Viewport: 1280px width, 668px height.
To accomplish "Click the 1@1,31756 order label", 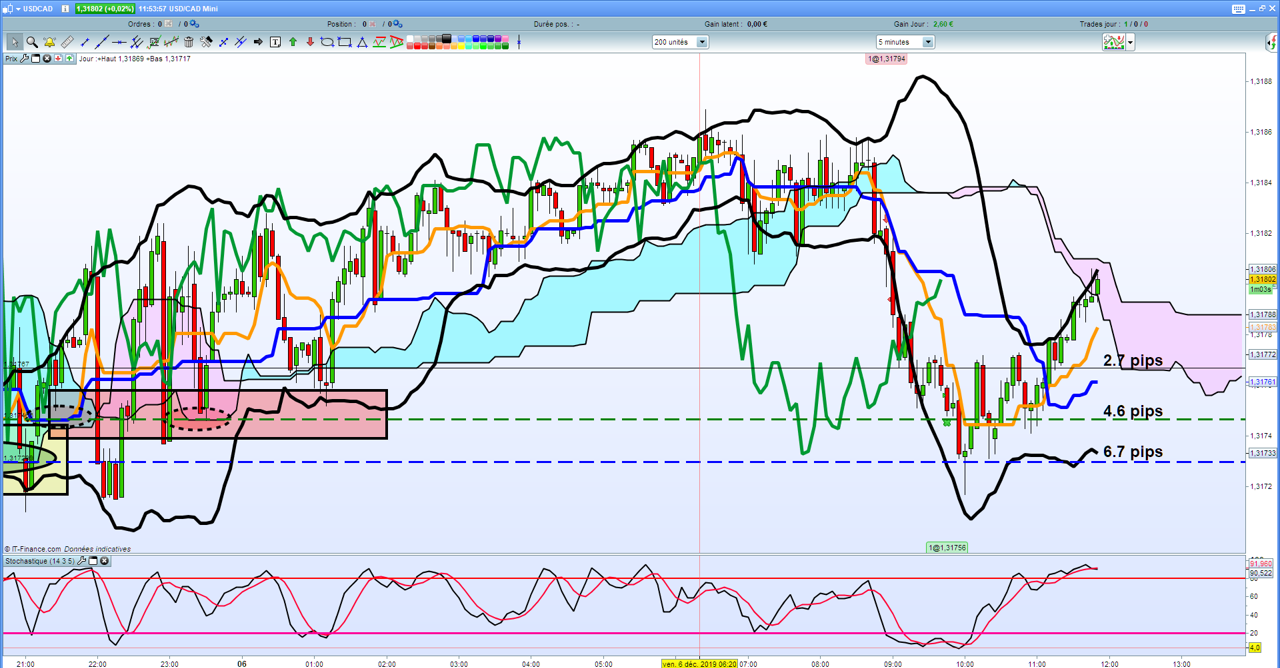I will (947, 548).
